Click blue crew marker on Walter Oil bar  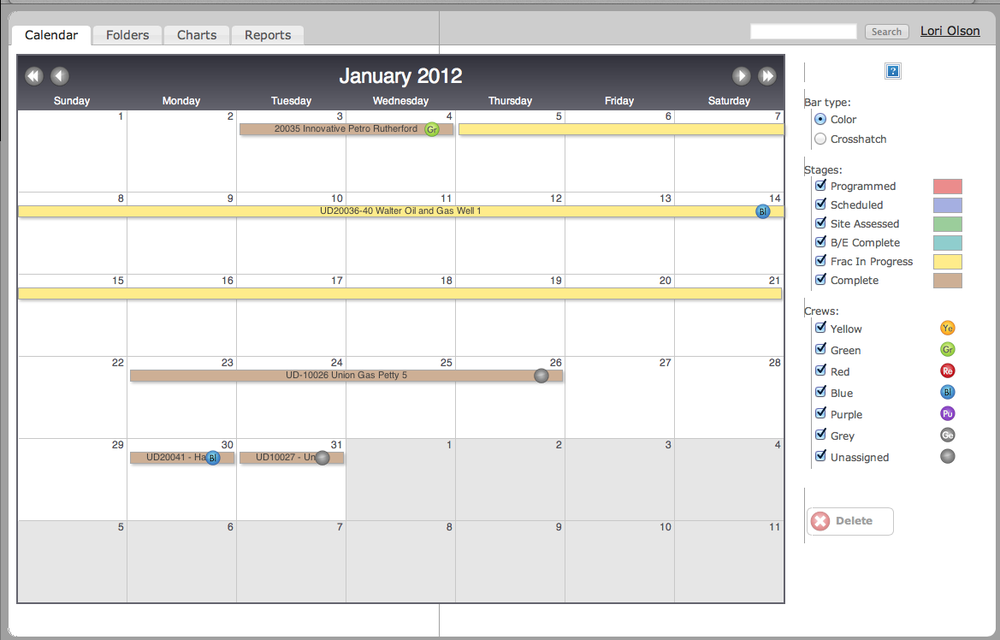tap(763, 211)
